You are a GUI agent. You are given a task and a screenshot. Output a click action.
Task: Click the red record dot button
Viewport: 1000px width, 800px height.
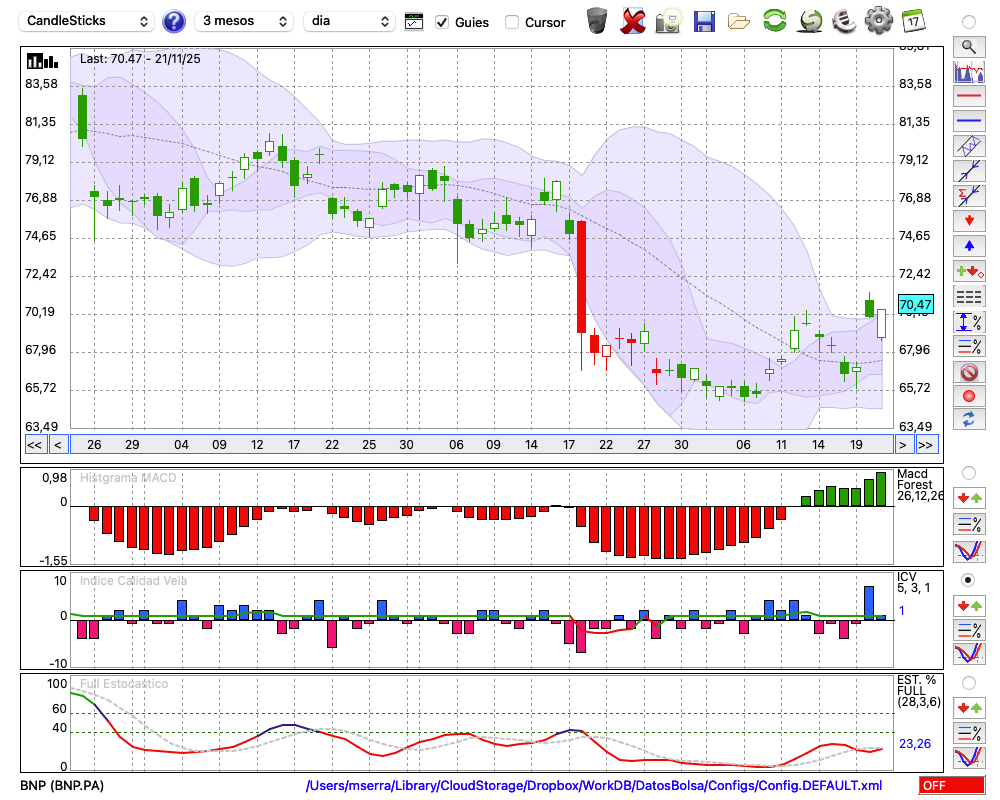tap(969, 396)
